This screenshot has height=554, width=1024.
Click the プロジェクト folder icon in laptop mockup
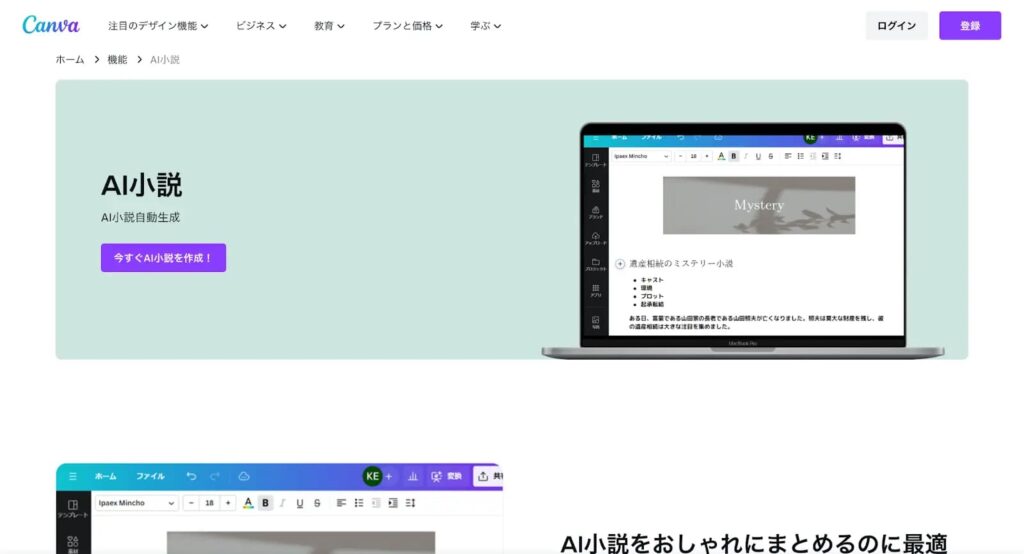coord(596,265)
